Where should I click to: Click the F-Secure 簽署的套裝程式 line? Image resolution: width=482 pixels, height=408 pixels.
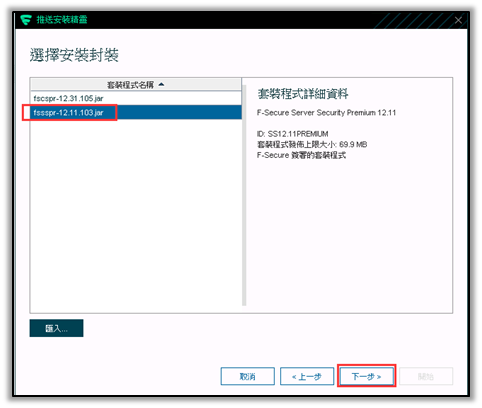(x=301, y=155)
